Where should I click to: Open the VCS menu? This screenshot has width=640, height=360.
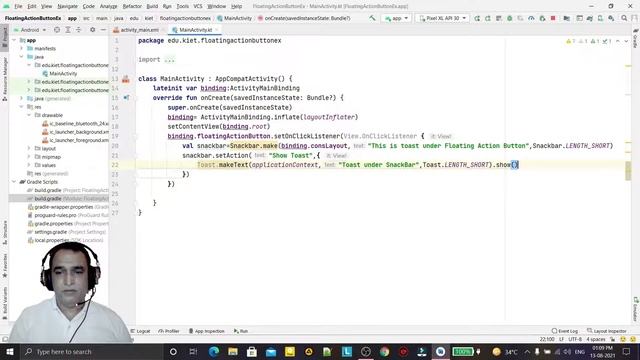(198, 7)
